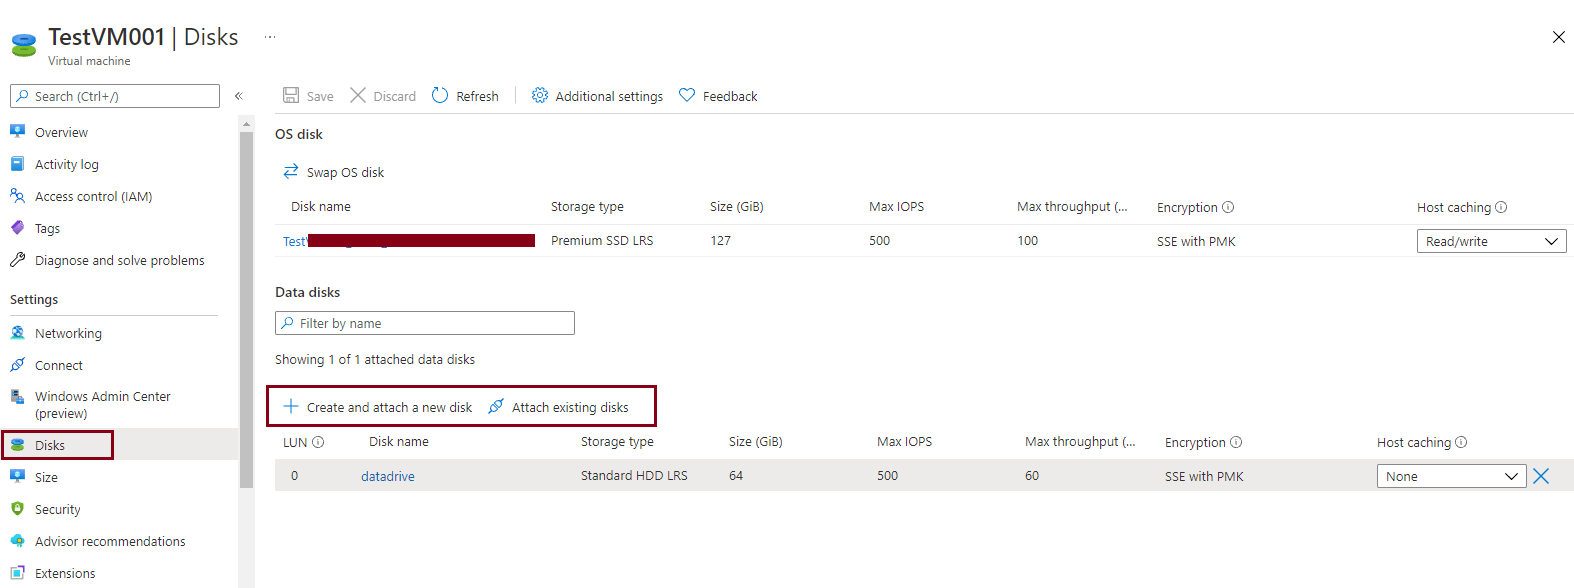Image resolution: width=1574 pixels, height=588 pixels.
Task: Click the Tags icon in sidebar
Action: pyautogui.click(x=17, y=227)
